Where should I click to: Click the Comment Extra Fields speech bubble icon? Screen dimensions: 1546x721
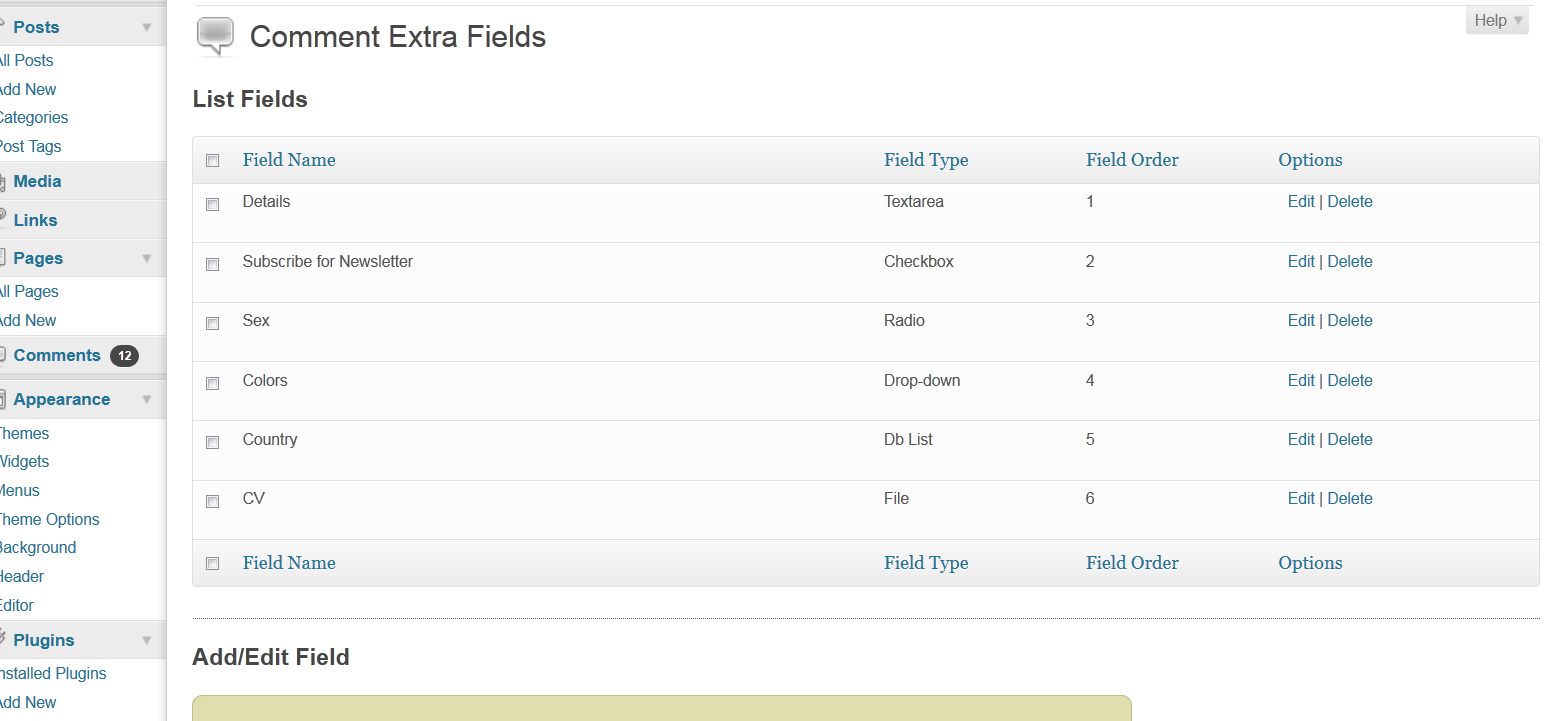[215, 37]
